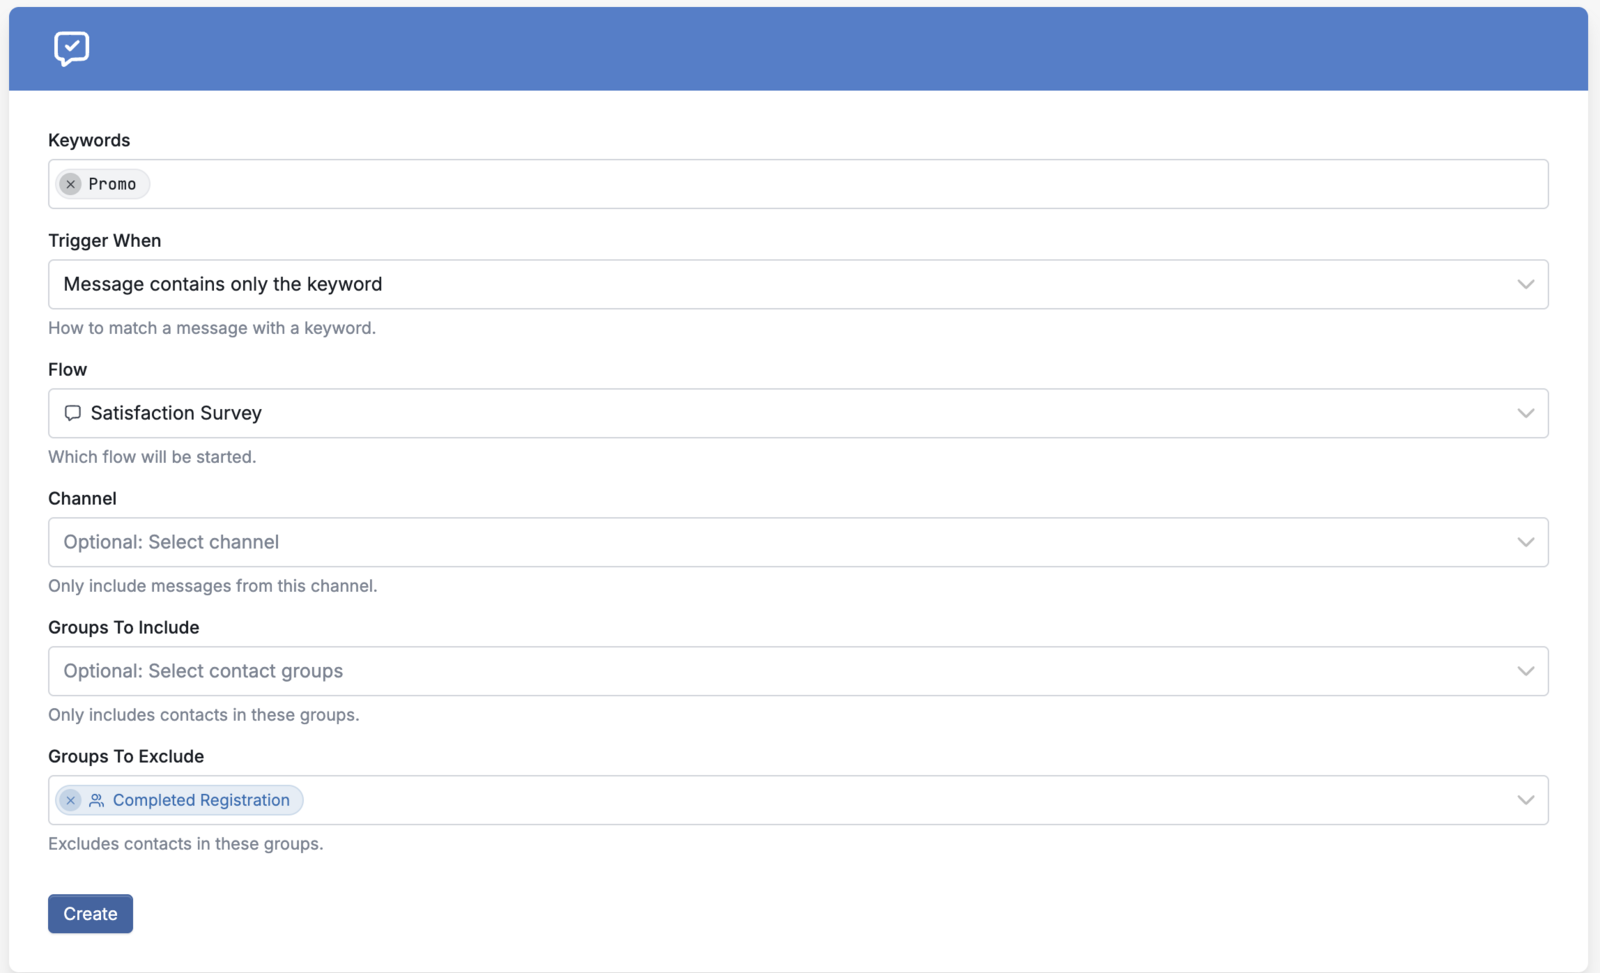Click the Promo keyword chip text
The width and height of the screenshot is (1600, 973).
point(112,184)
